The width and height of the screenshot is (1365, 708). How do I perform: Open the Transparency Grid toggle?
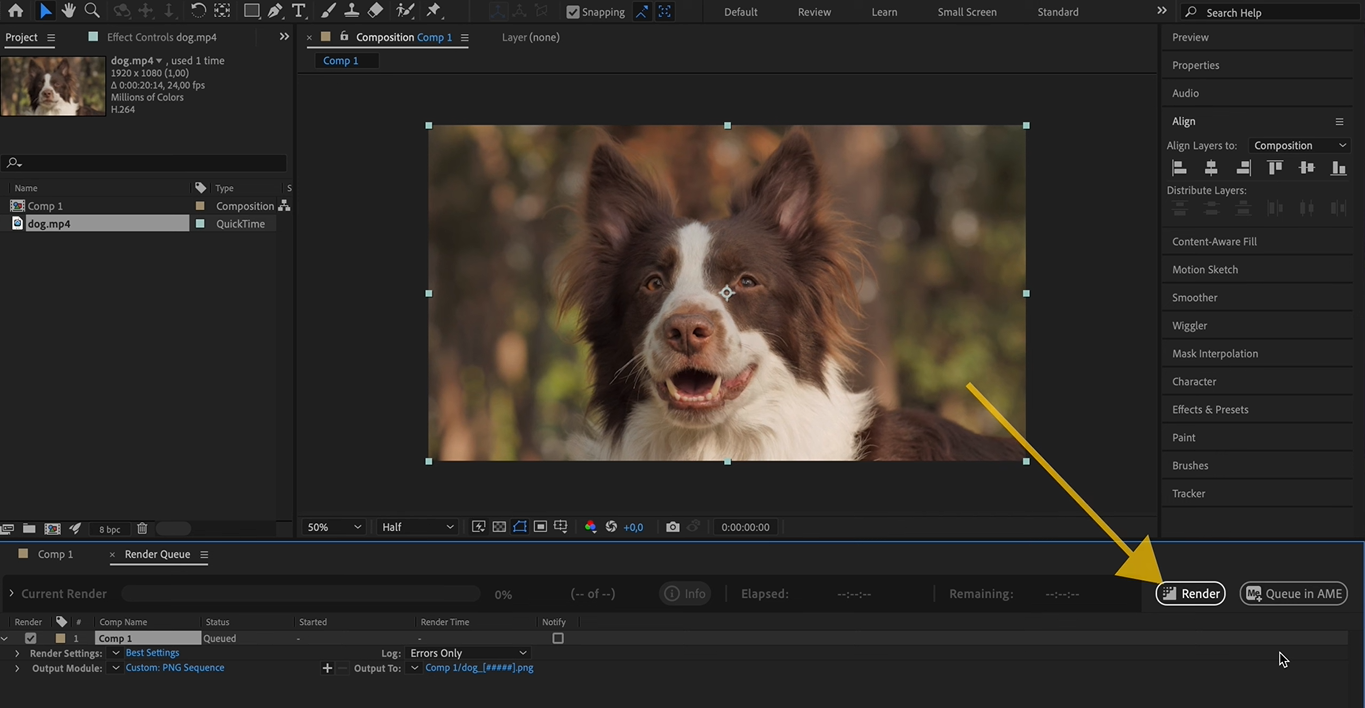[x=499, y=527]
